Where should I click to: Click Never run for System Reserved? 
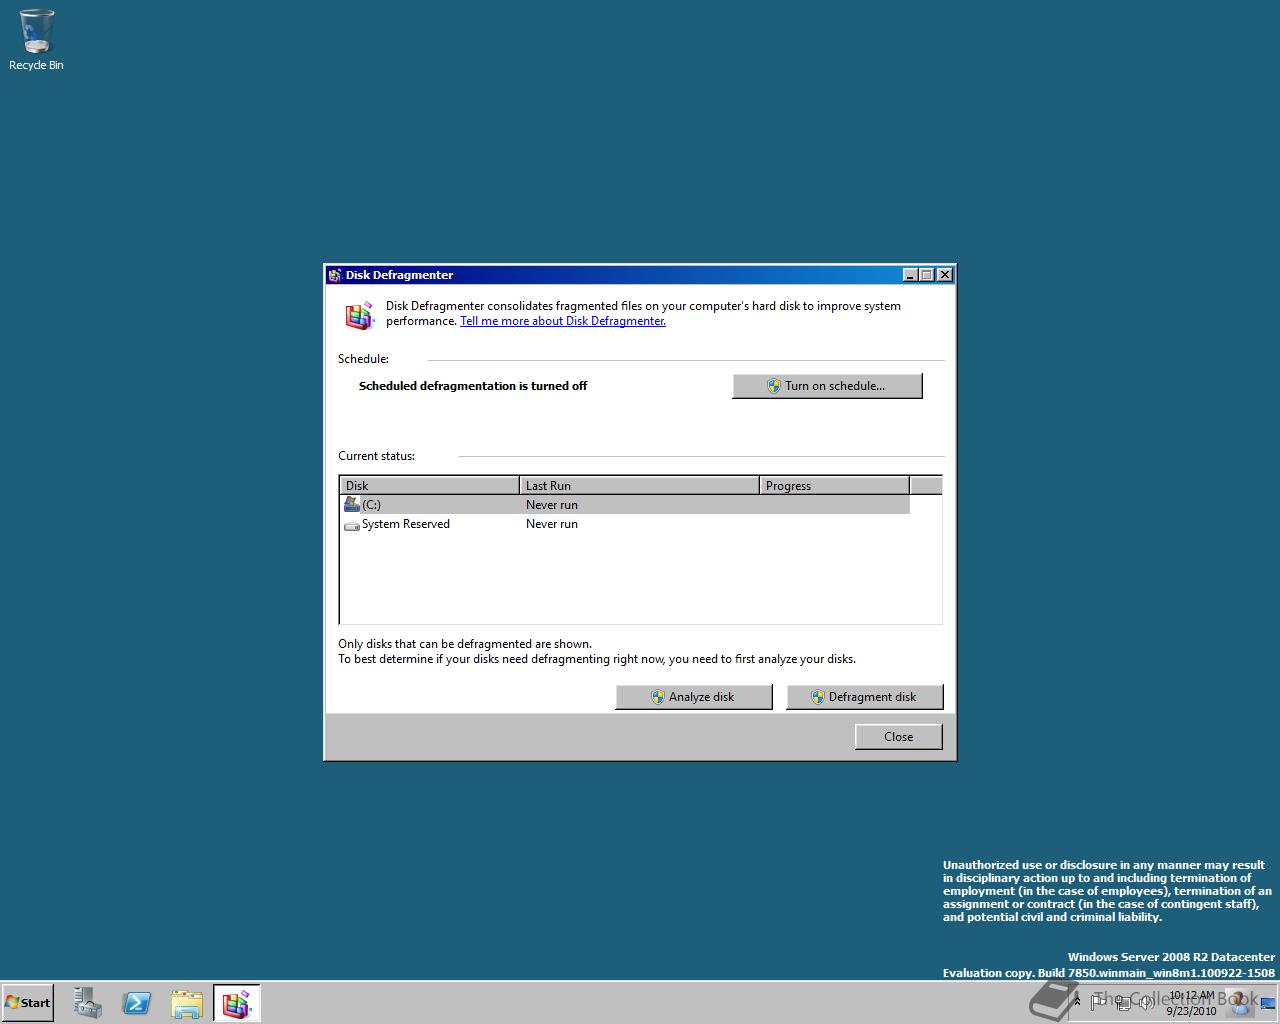tap(552, 524)
